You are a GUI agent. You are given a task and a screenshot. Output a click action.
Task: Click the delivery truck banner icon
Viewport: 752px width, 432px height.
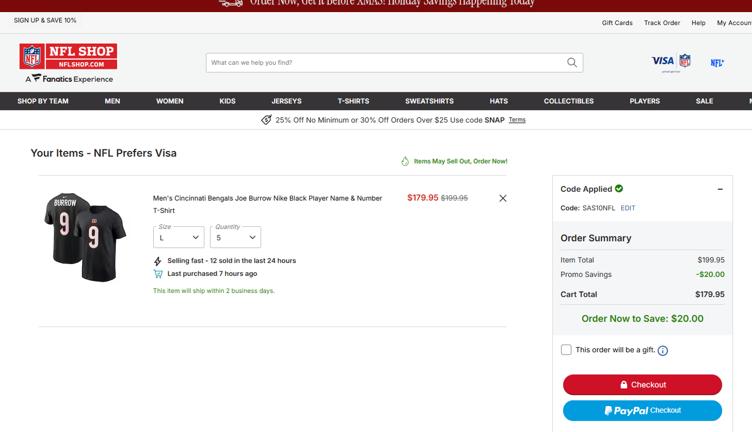point(231,3)
